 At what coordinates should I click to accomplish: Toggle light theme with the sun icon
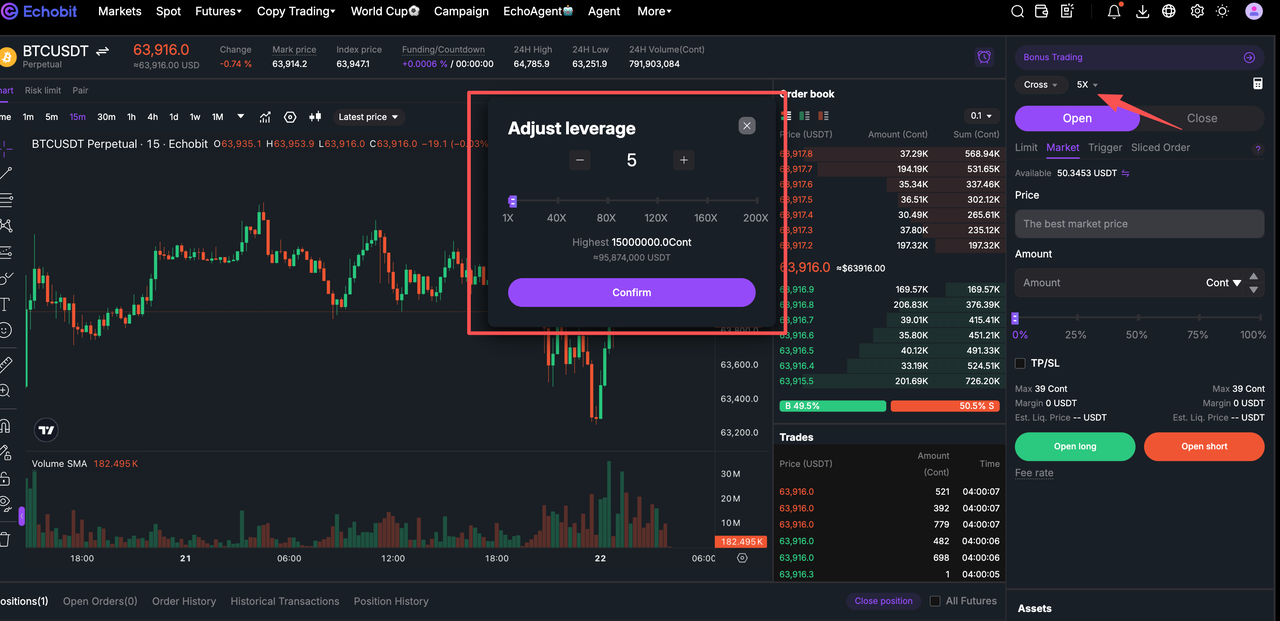[x=1223, y=12]
